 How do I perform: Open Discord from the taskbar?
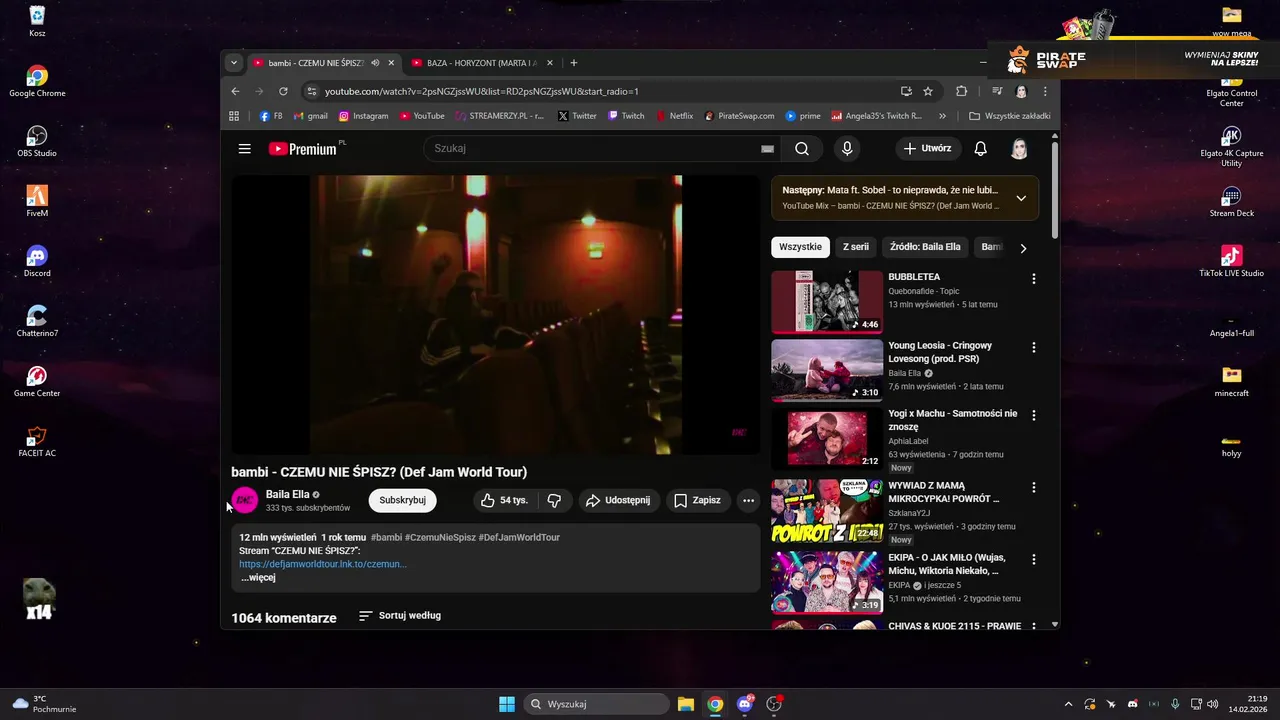coord(745,704)
